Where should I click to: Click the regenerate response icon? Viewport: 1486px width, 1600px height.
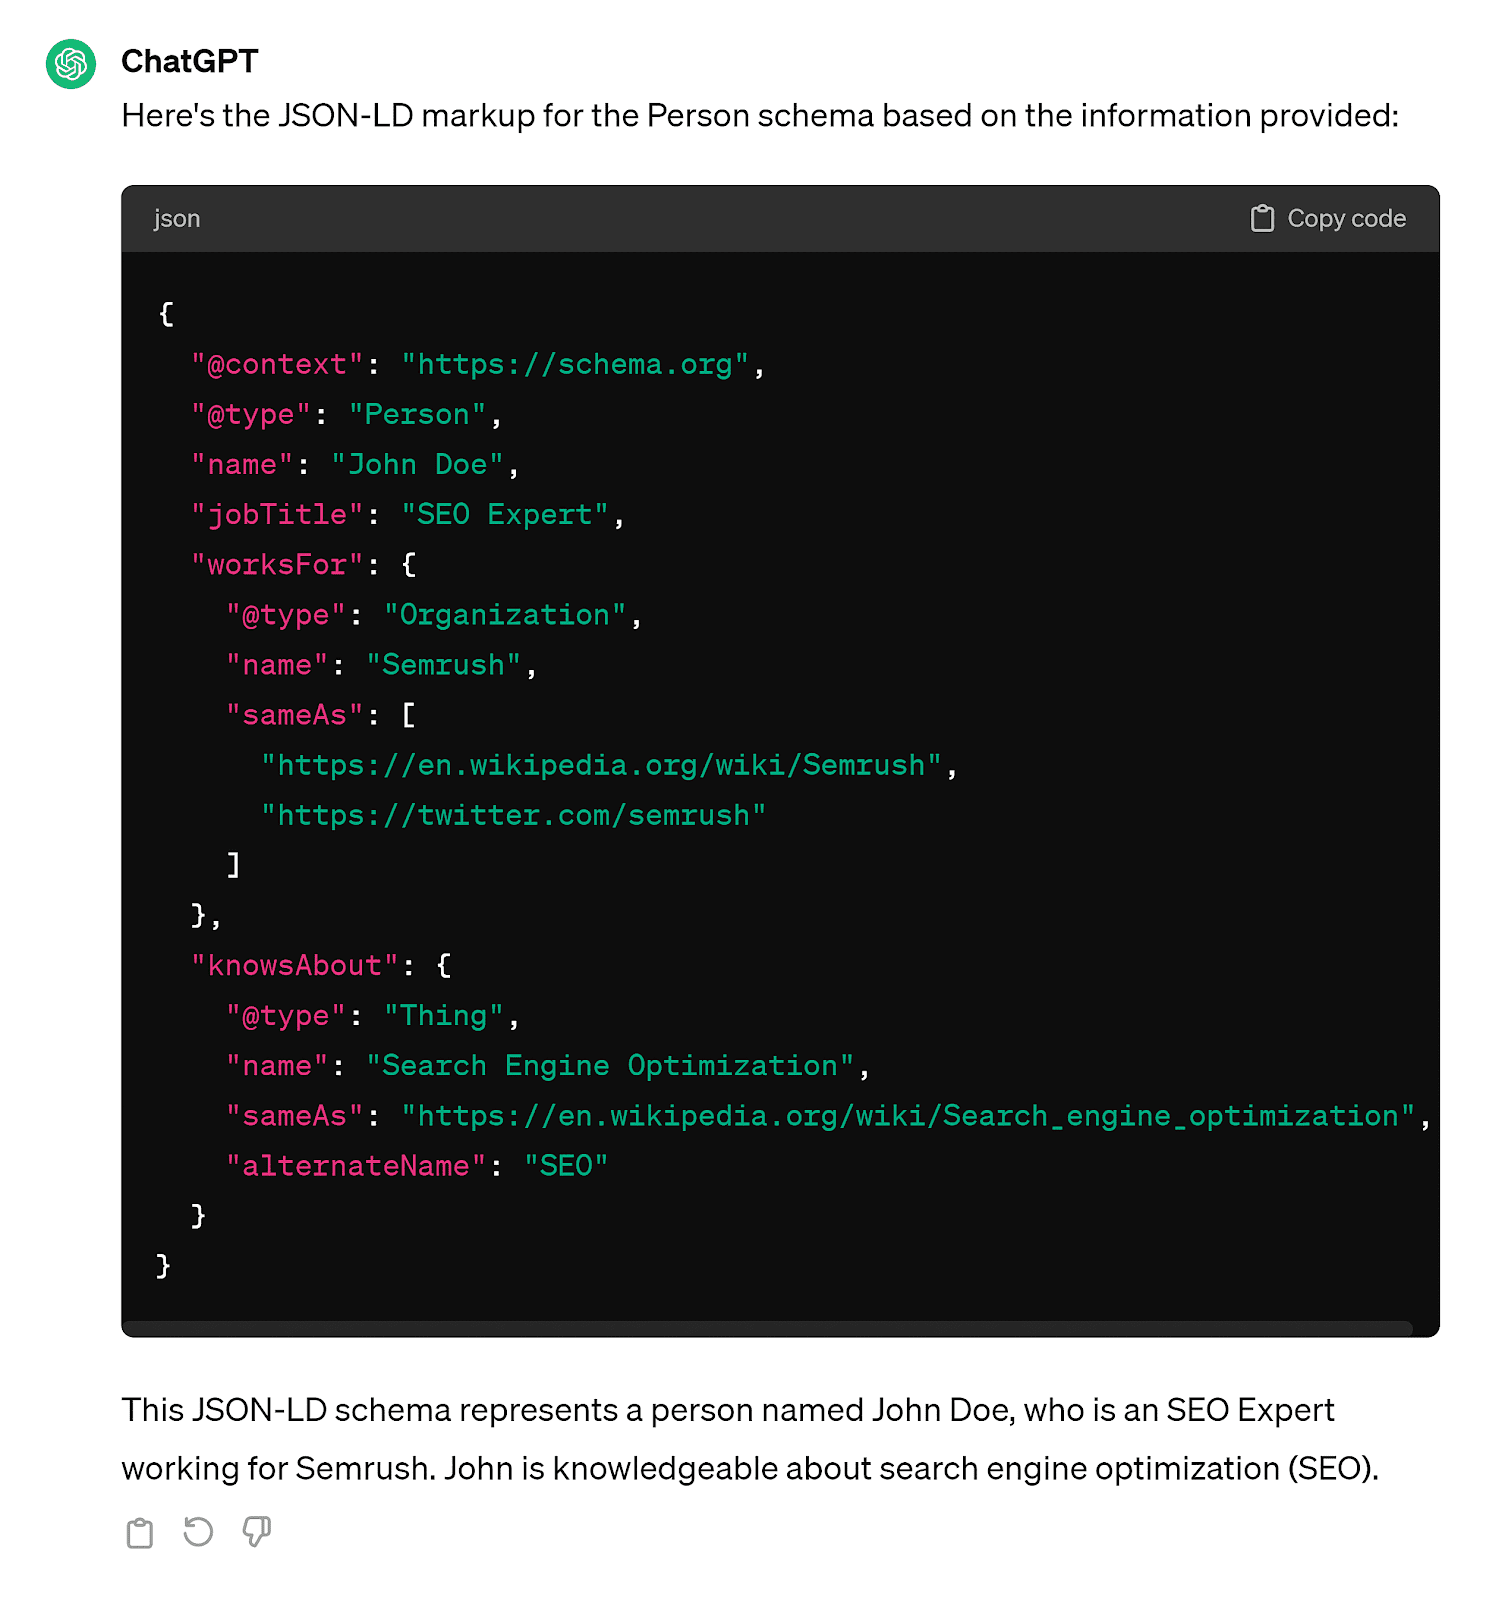[198, 1532]
